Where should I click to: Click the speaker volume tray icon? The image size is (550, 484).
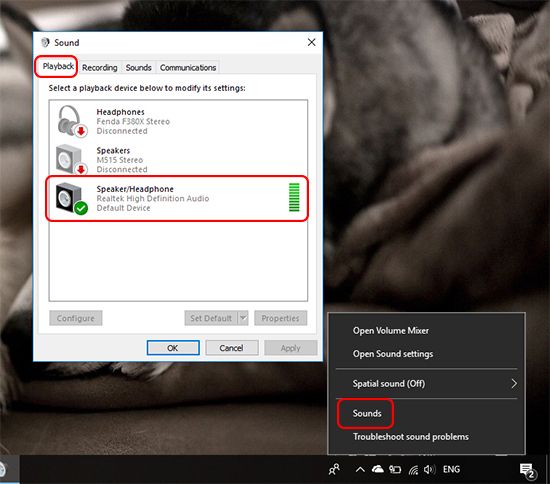429,469
